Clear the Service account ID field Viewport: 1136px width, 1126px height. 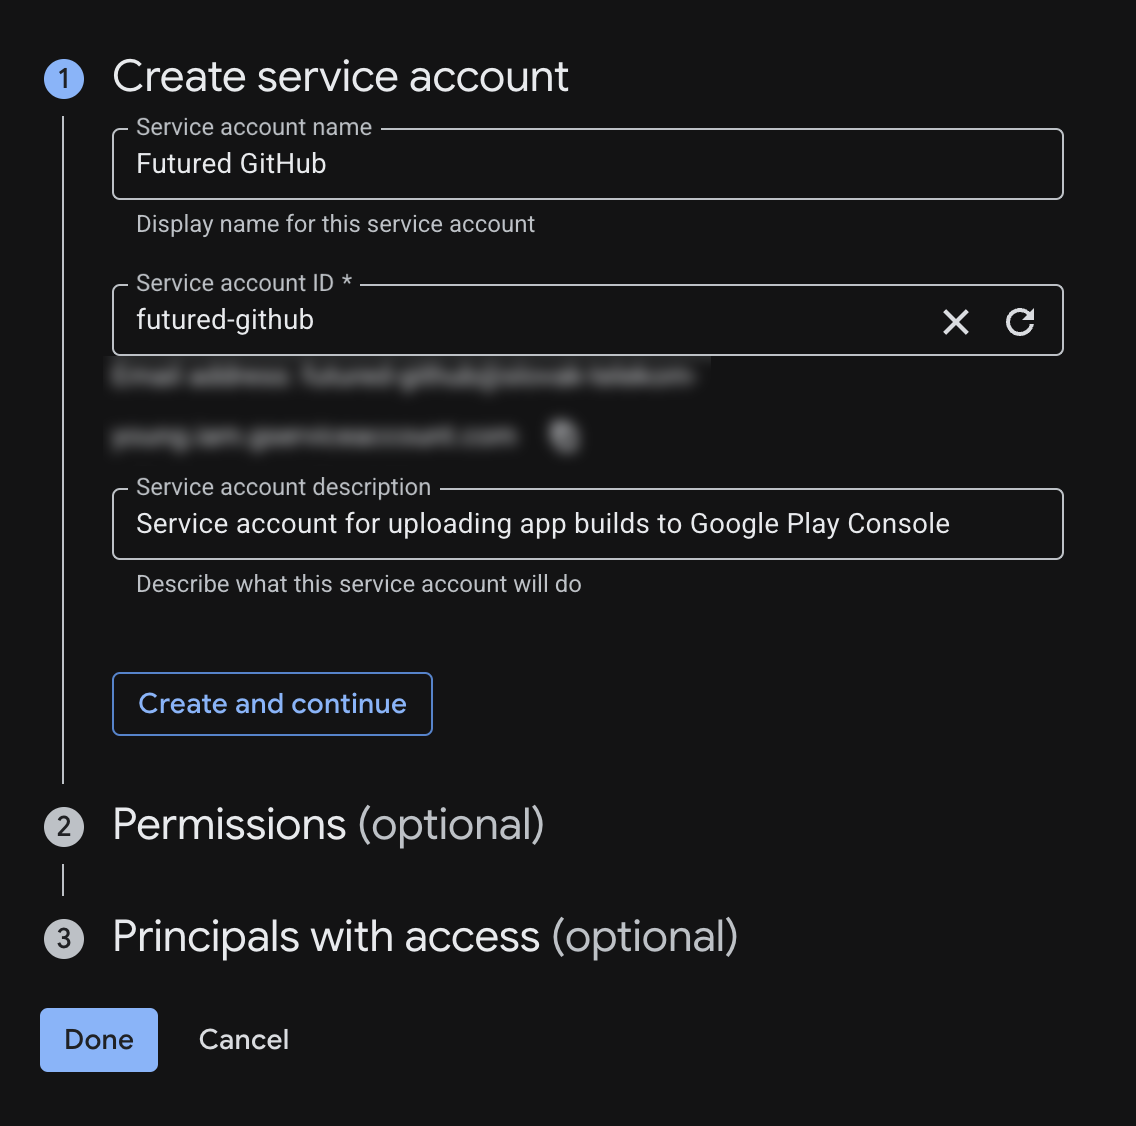[956, 322]
